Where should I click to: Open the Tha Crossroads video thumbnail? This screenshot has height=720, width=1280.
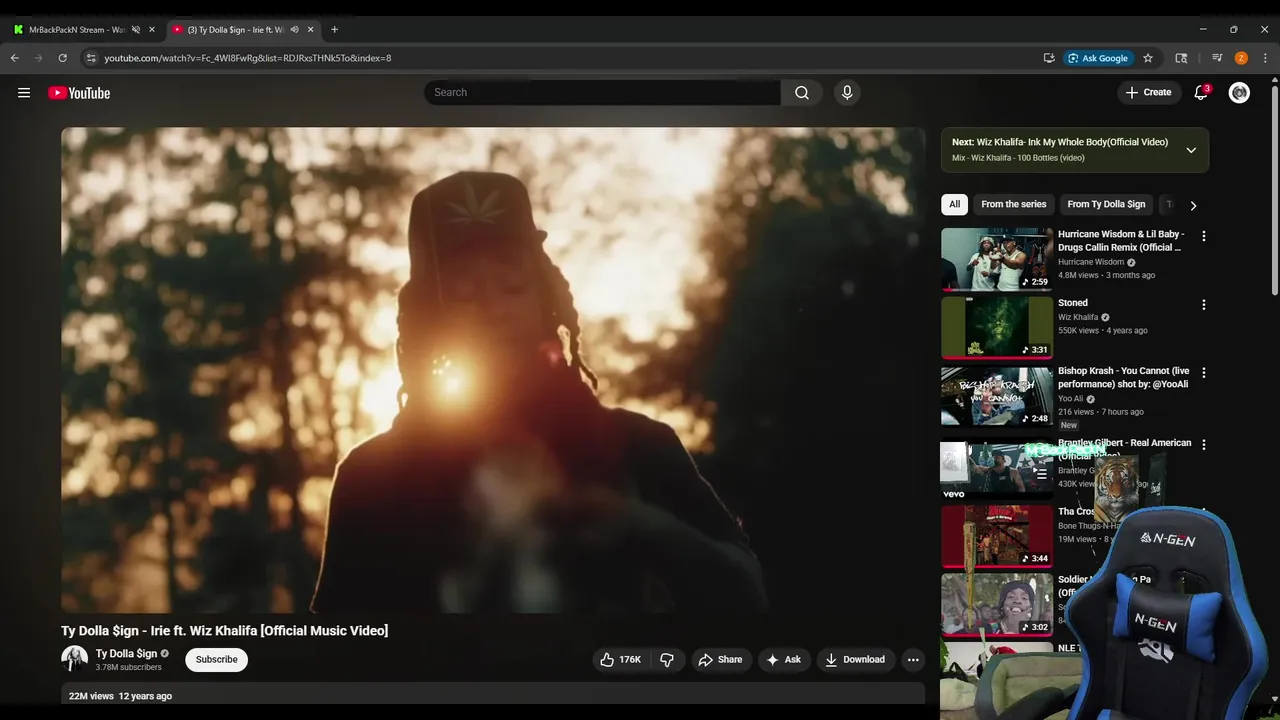tap(997, 536)
